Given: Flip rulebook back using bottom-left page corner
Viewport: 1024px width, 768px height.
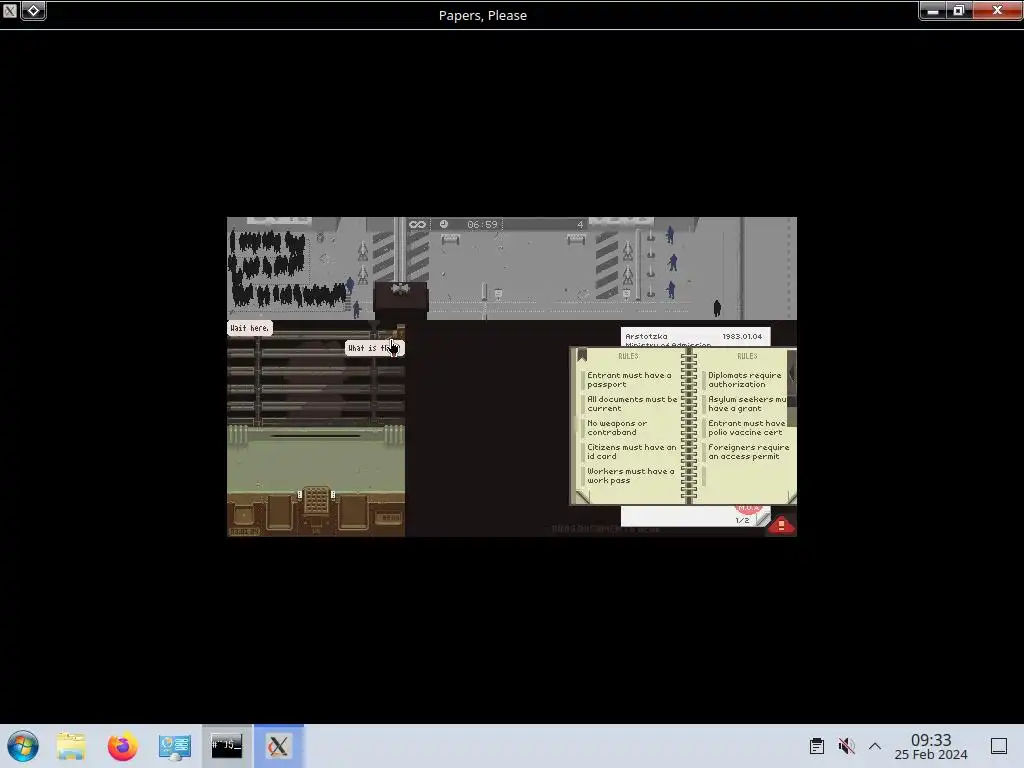Looking at the screenshot, I should click(581, 497).
